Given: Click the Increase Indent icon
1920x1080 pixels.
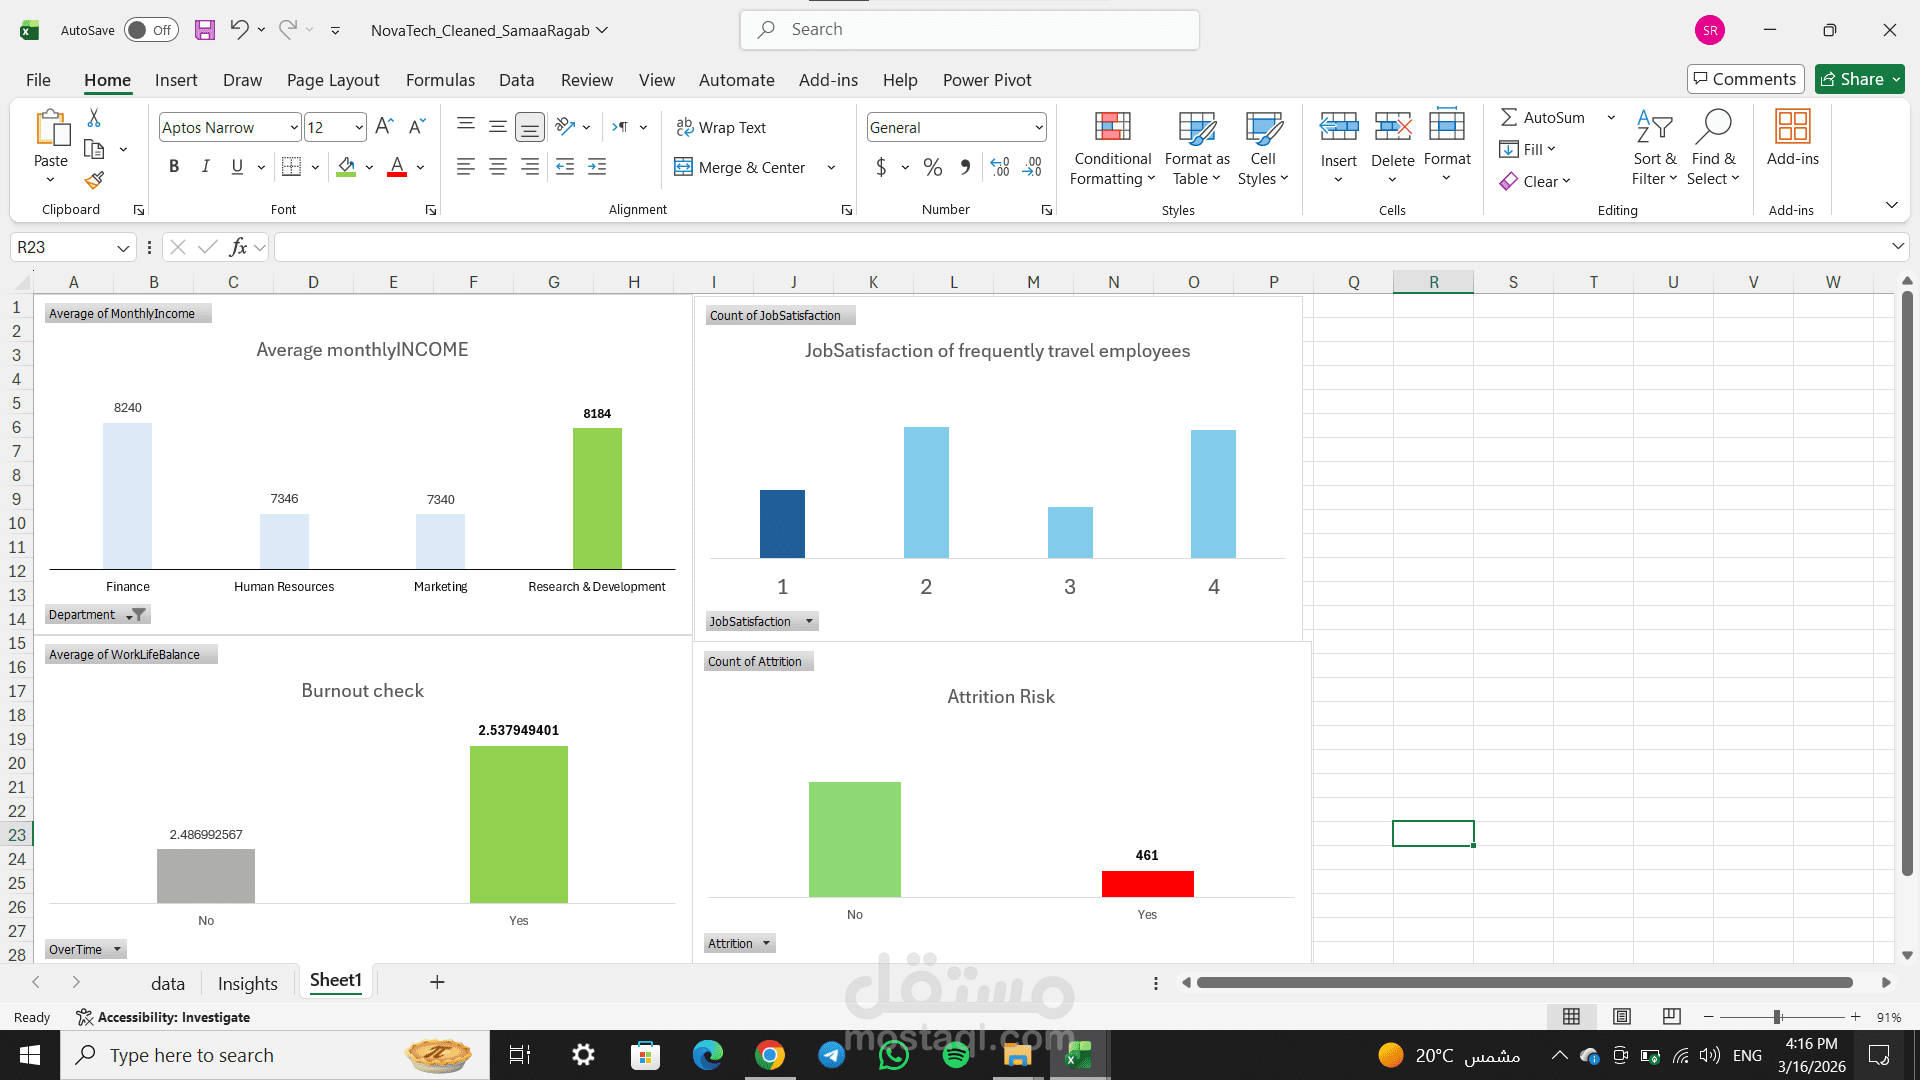Looking at the screenshot, I should 597,167.
